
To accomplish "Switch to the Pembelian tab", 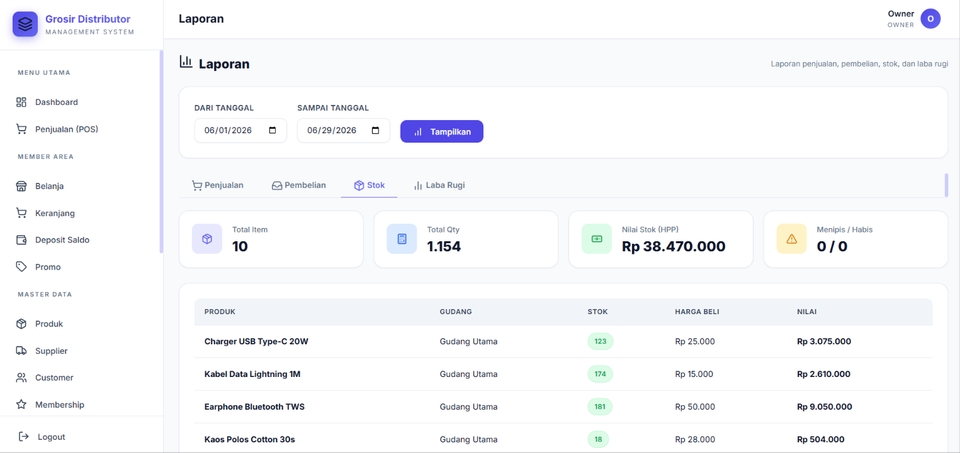I will point(299,185).
